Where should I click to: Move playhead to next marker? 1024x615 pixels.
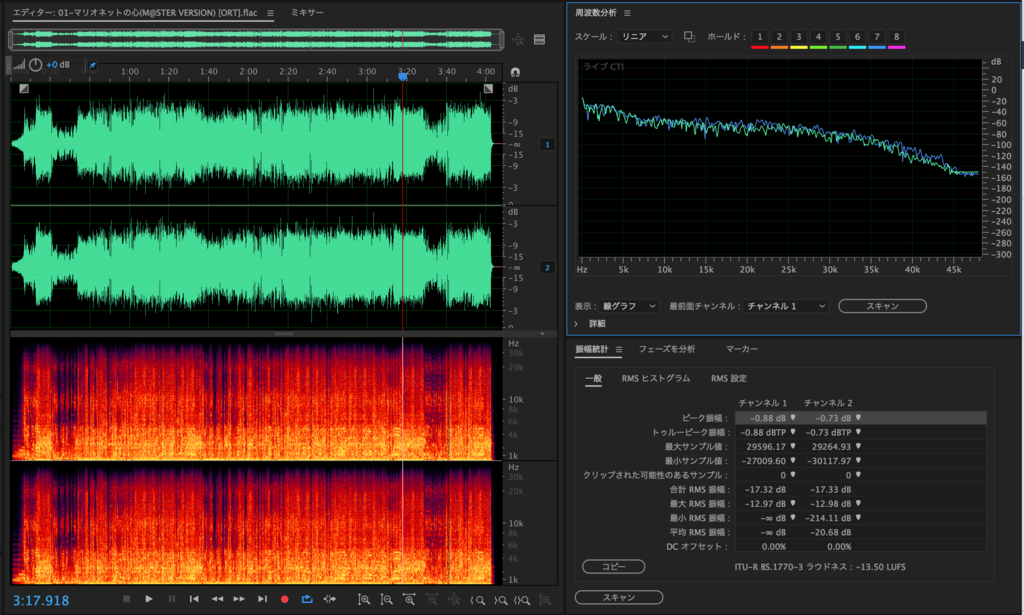click(262, 599)
